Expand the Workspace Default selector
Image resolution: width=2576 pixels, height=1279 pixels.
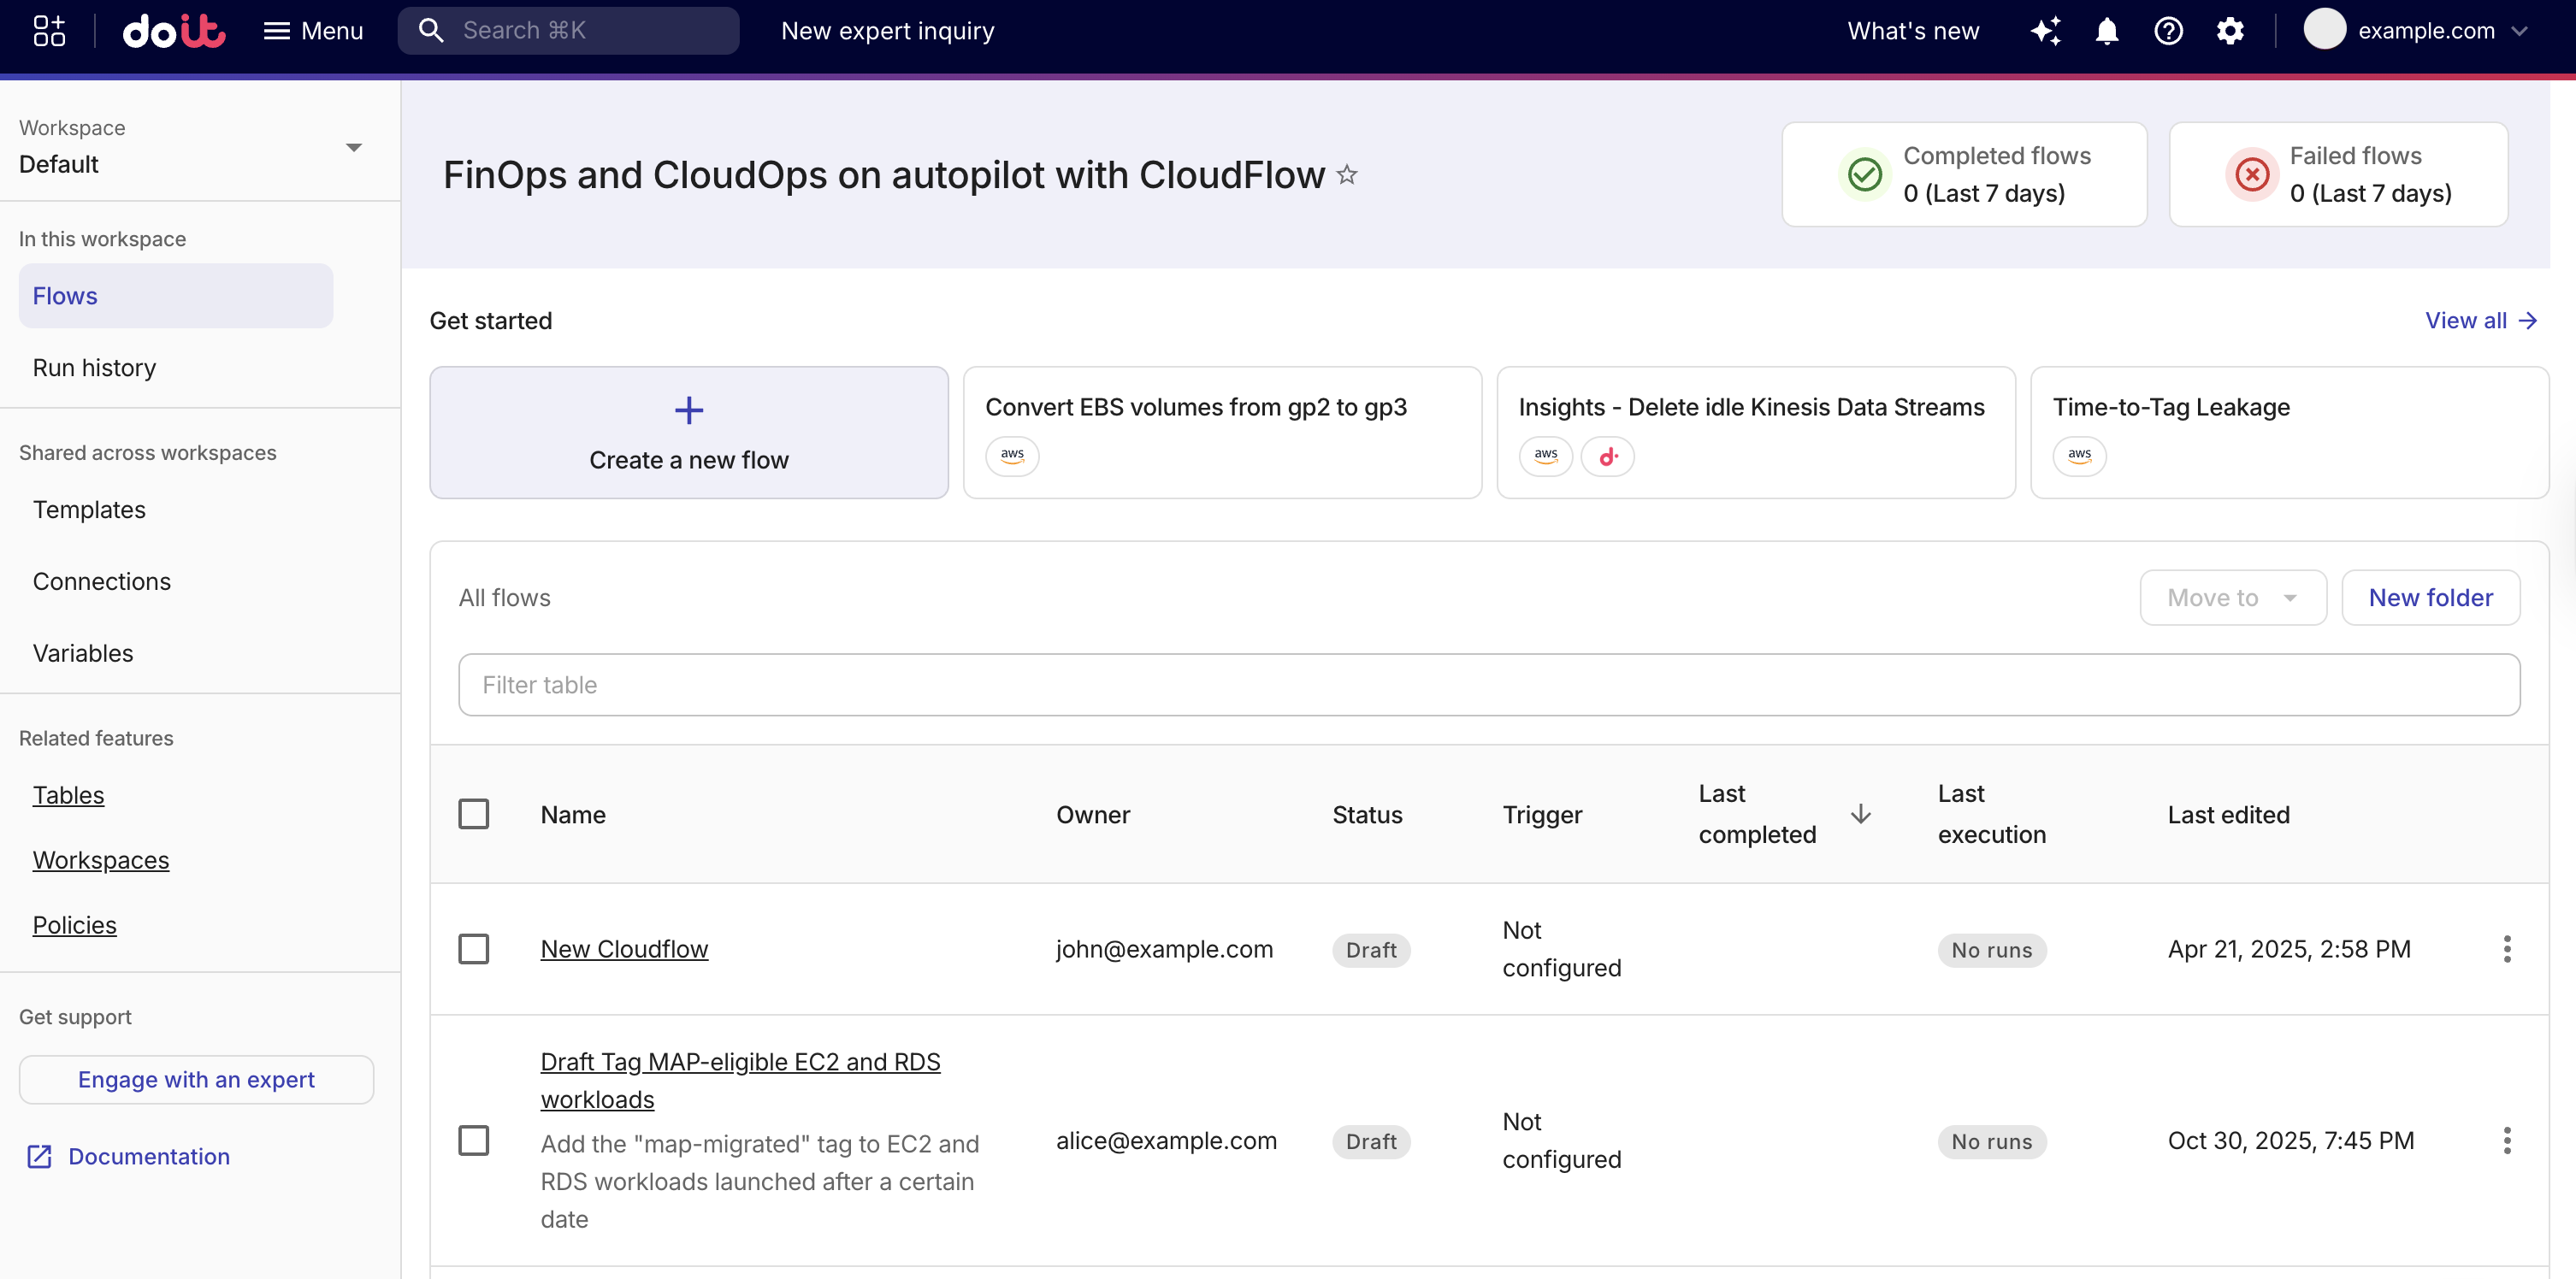click(x=191, y=147)
